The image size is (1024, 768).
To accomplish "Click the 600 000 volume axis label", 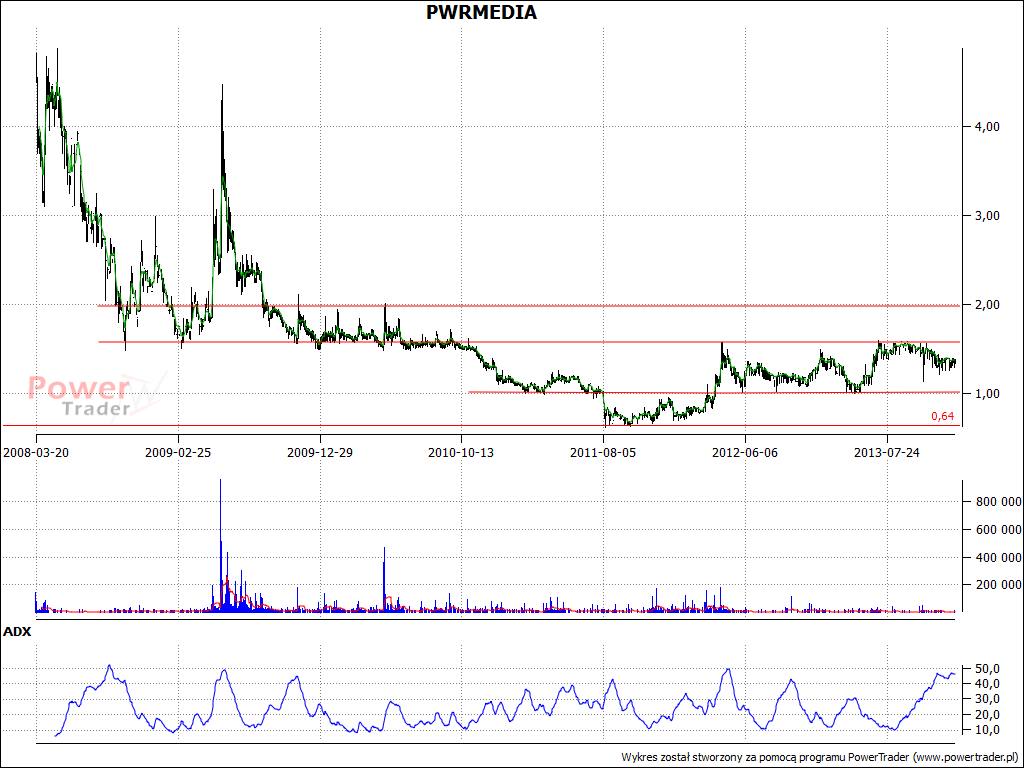I will (999, 530).
